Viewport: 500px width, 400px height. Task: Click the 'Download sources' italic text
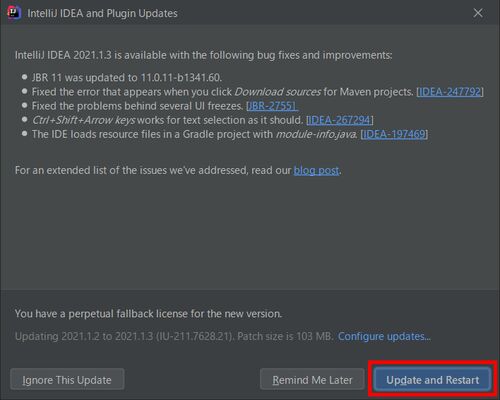click(277, 92)
